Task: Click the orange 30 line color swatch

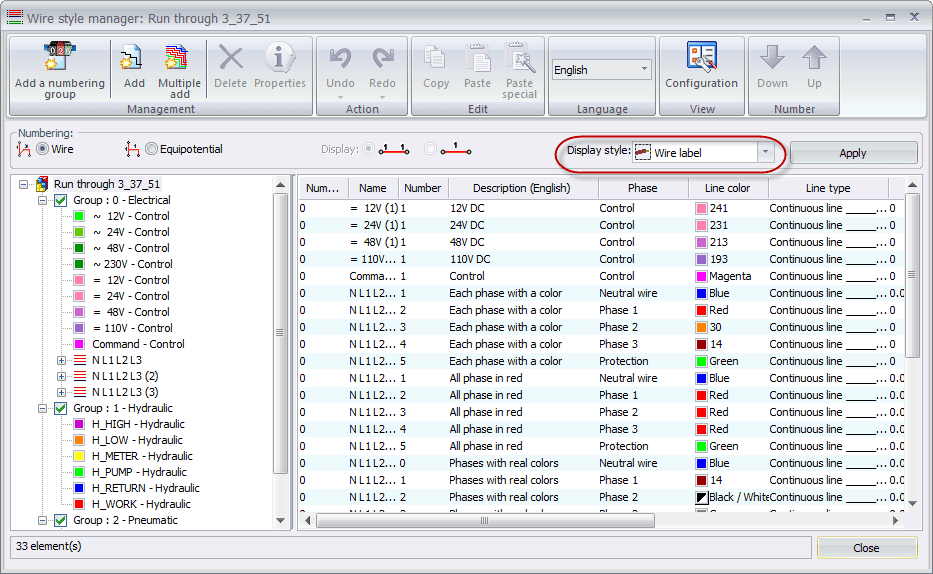Action: pyautogui.click(x=701, y=328)
